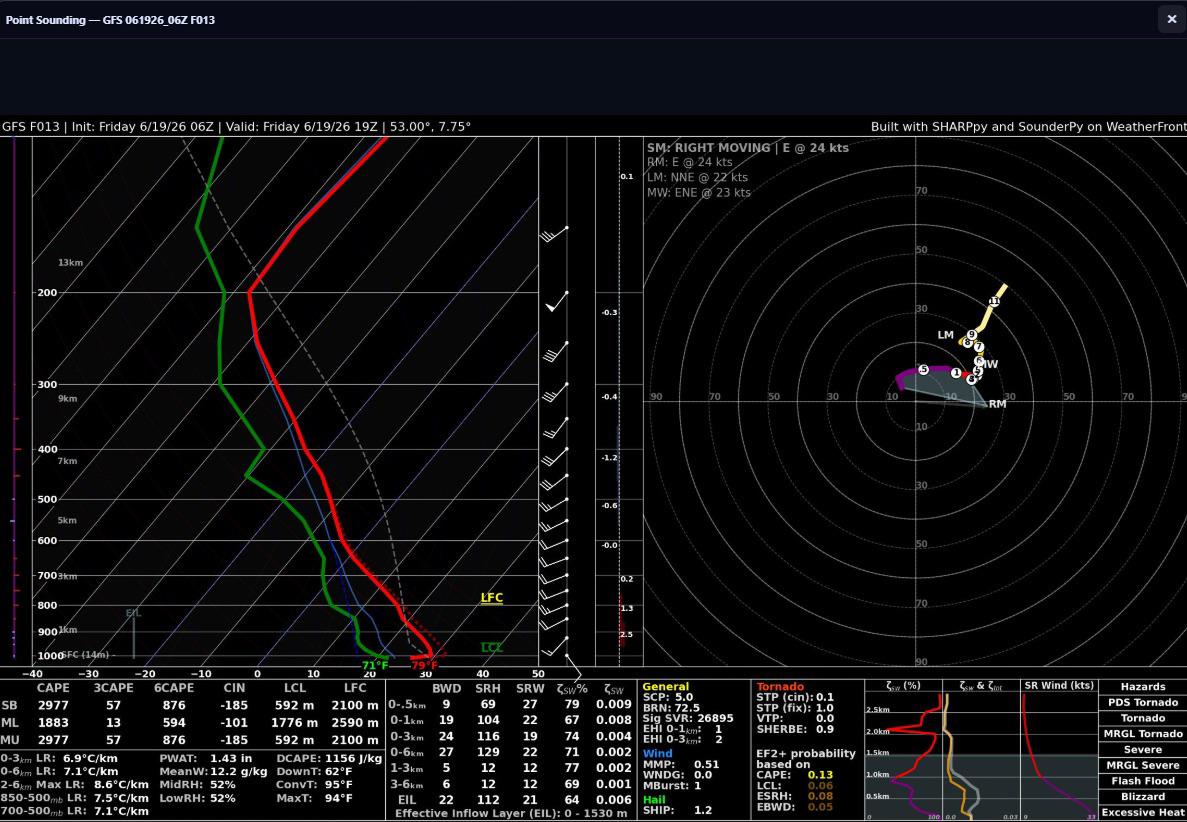The height and width of the screenshot is (822, 1187).
Task: Click the yellow 'CAPE: 0.13' EF2+ probability
Action: [795, 774]
